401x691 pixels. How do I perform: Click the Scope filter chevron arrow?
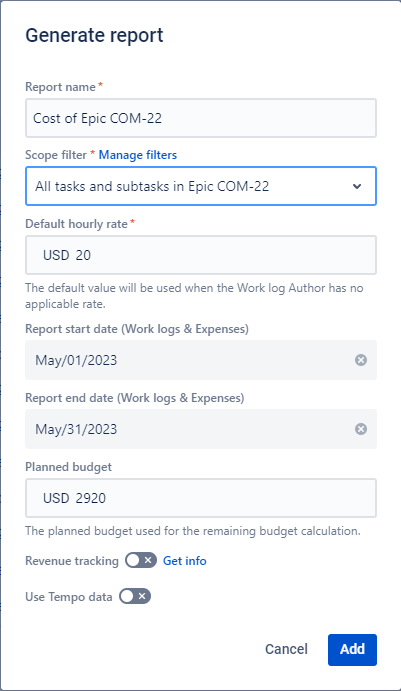357,186
